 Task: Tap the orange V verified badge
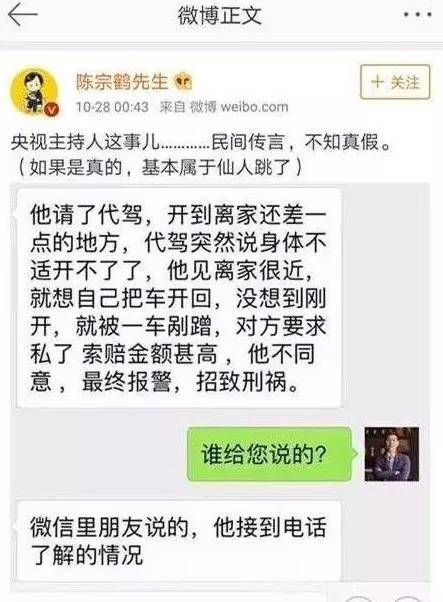(52, 110)
